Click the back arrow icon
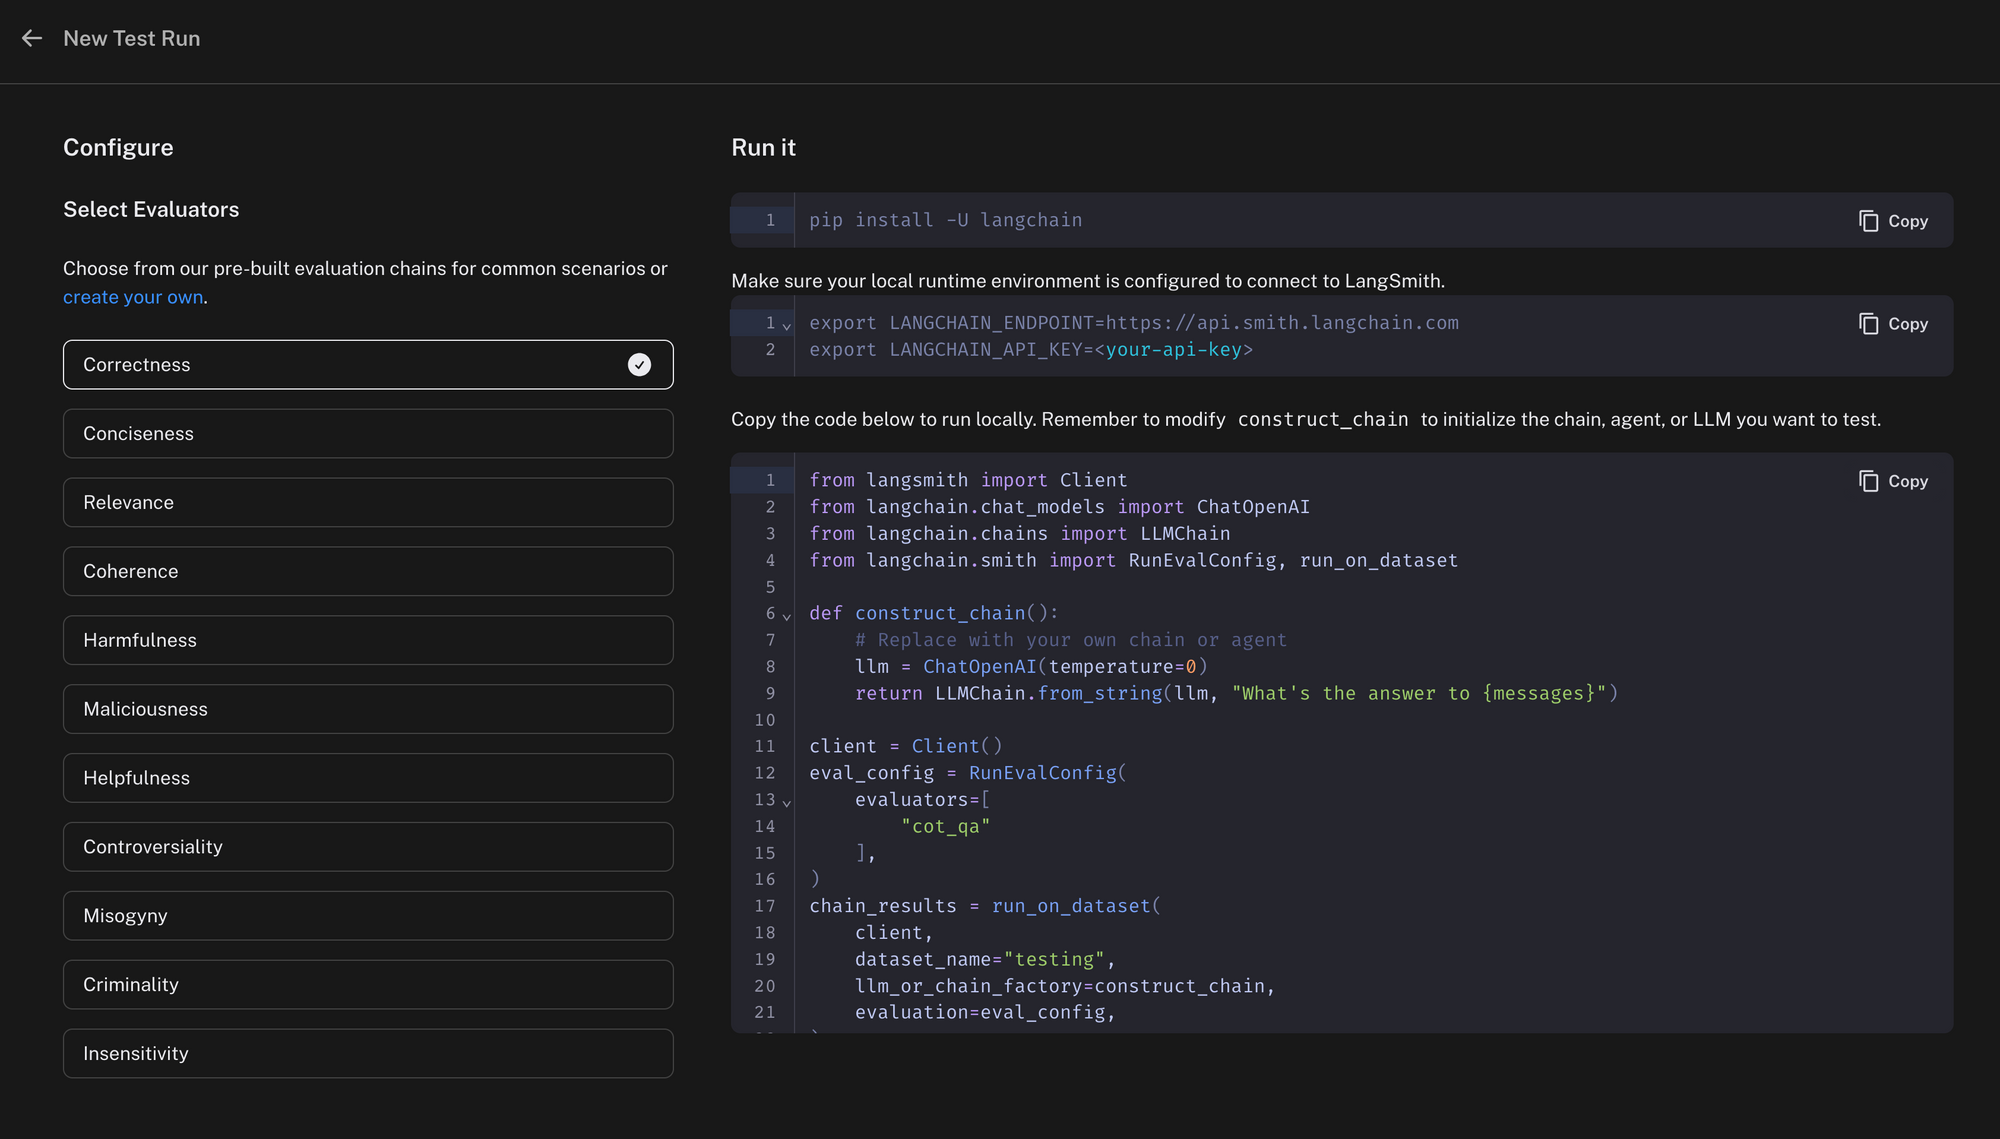 tap(32, 38)
